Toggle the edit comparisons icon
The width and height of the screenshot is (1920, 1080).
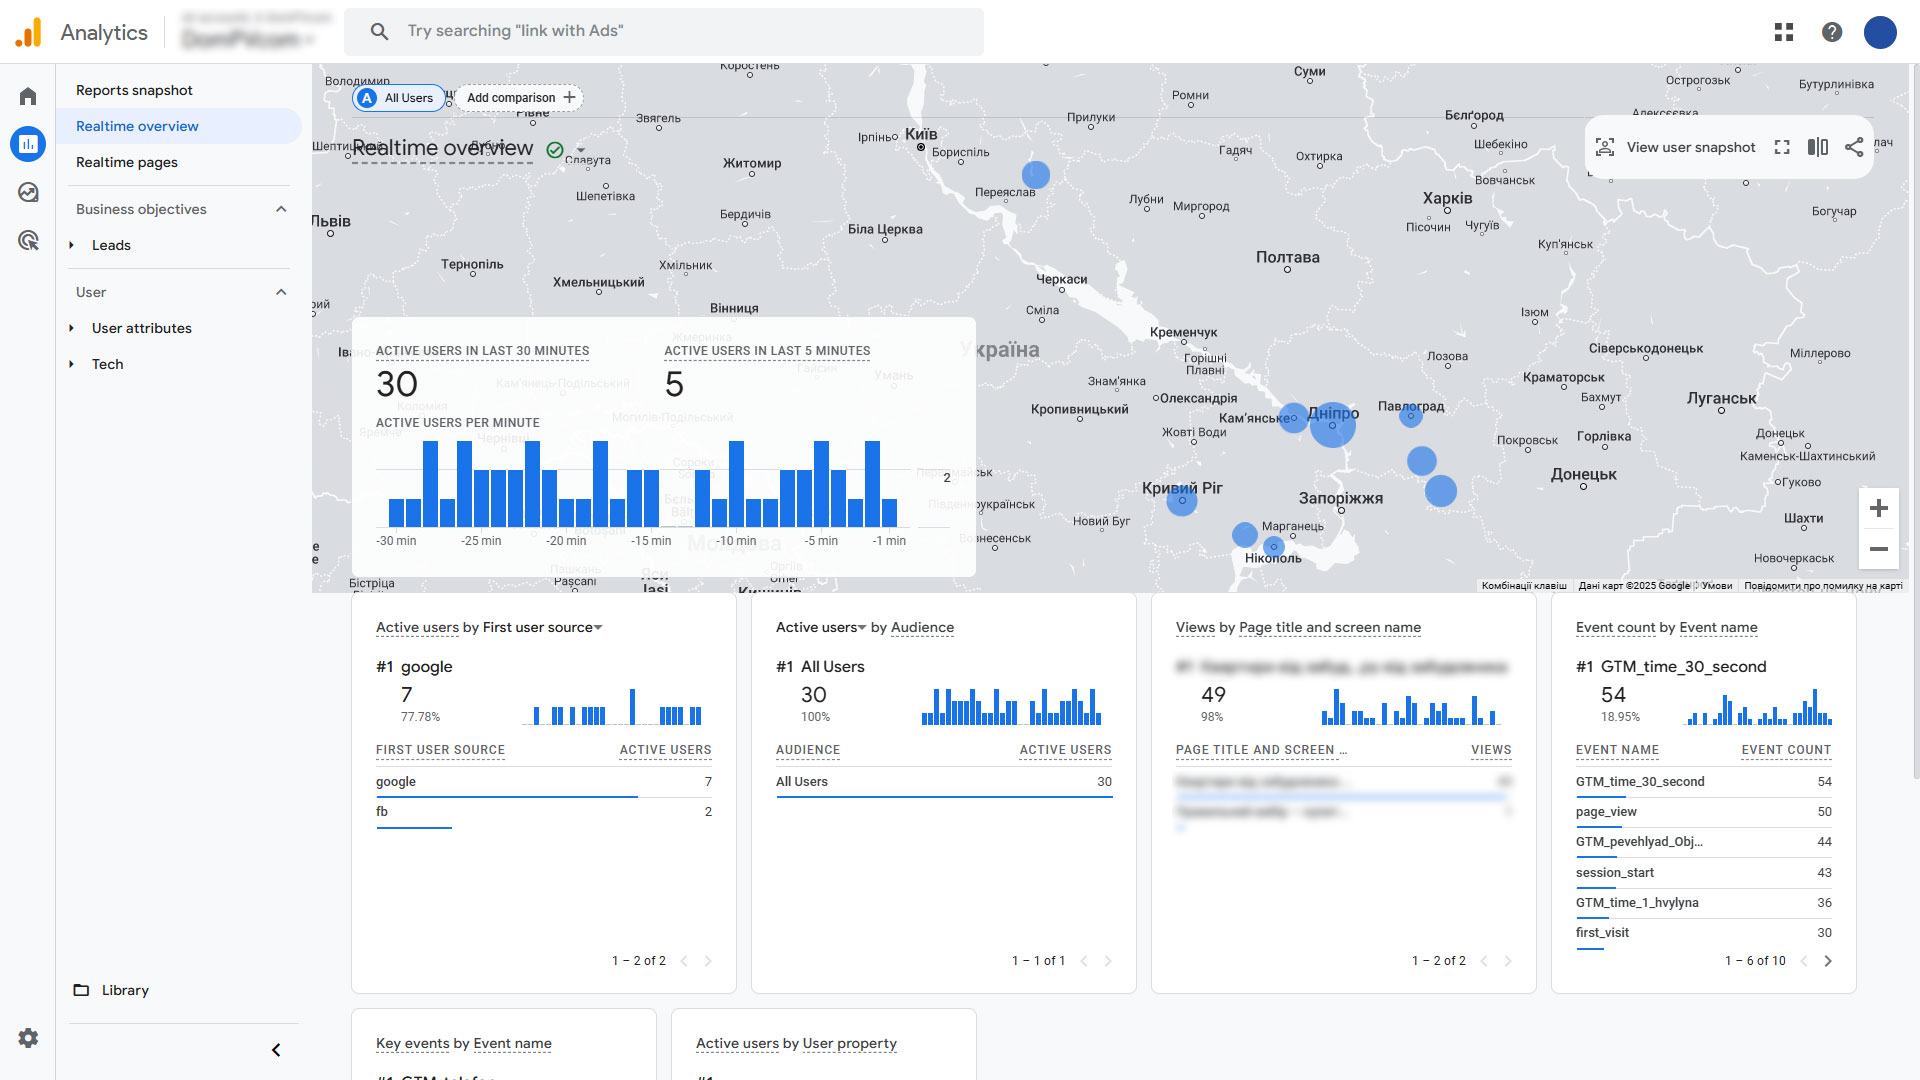1818,147
